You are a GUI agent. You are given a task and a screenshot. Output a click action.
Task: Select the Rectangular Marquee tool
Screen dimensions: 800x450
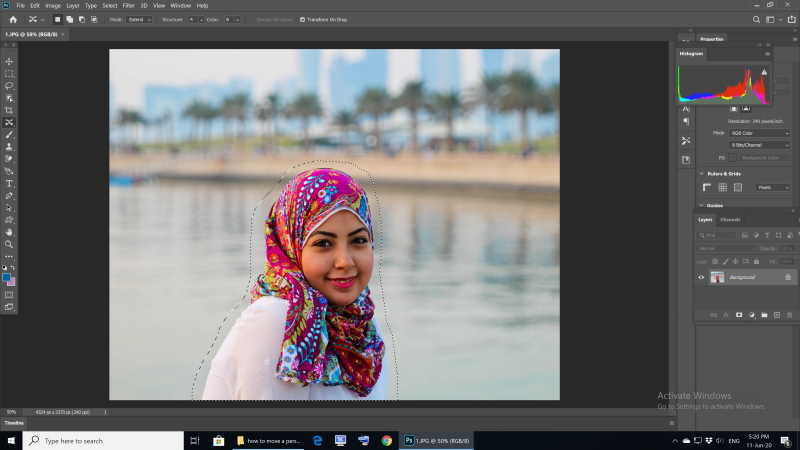[9, 73]
